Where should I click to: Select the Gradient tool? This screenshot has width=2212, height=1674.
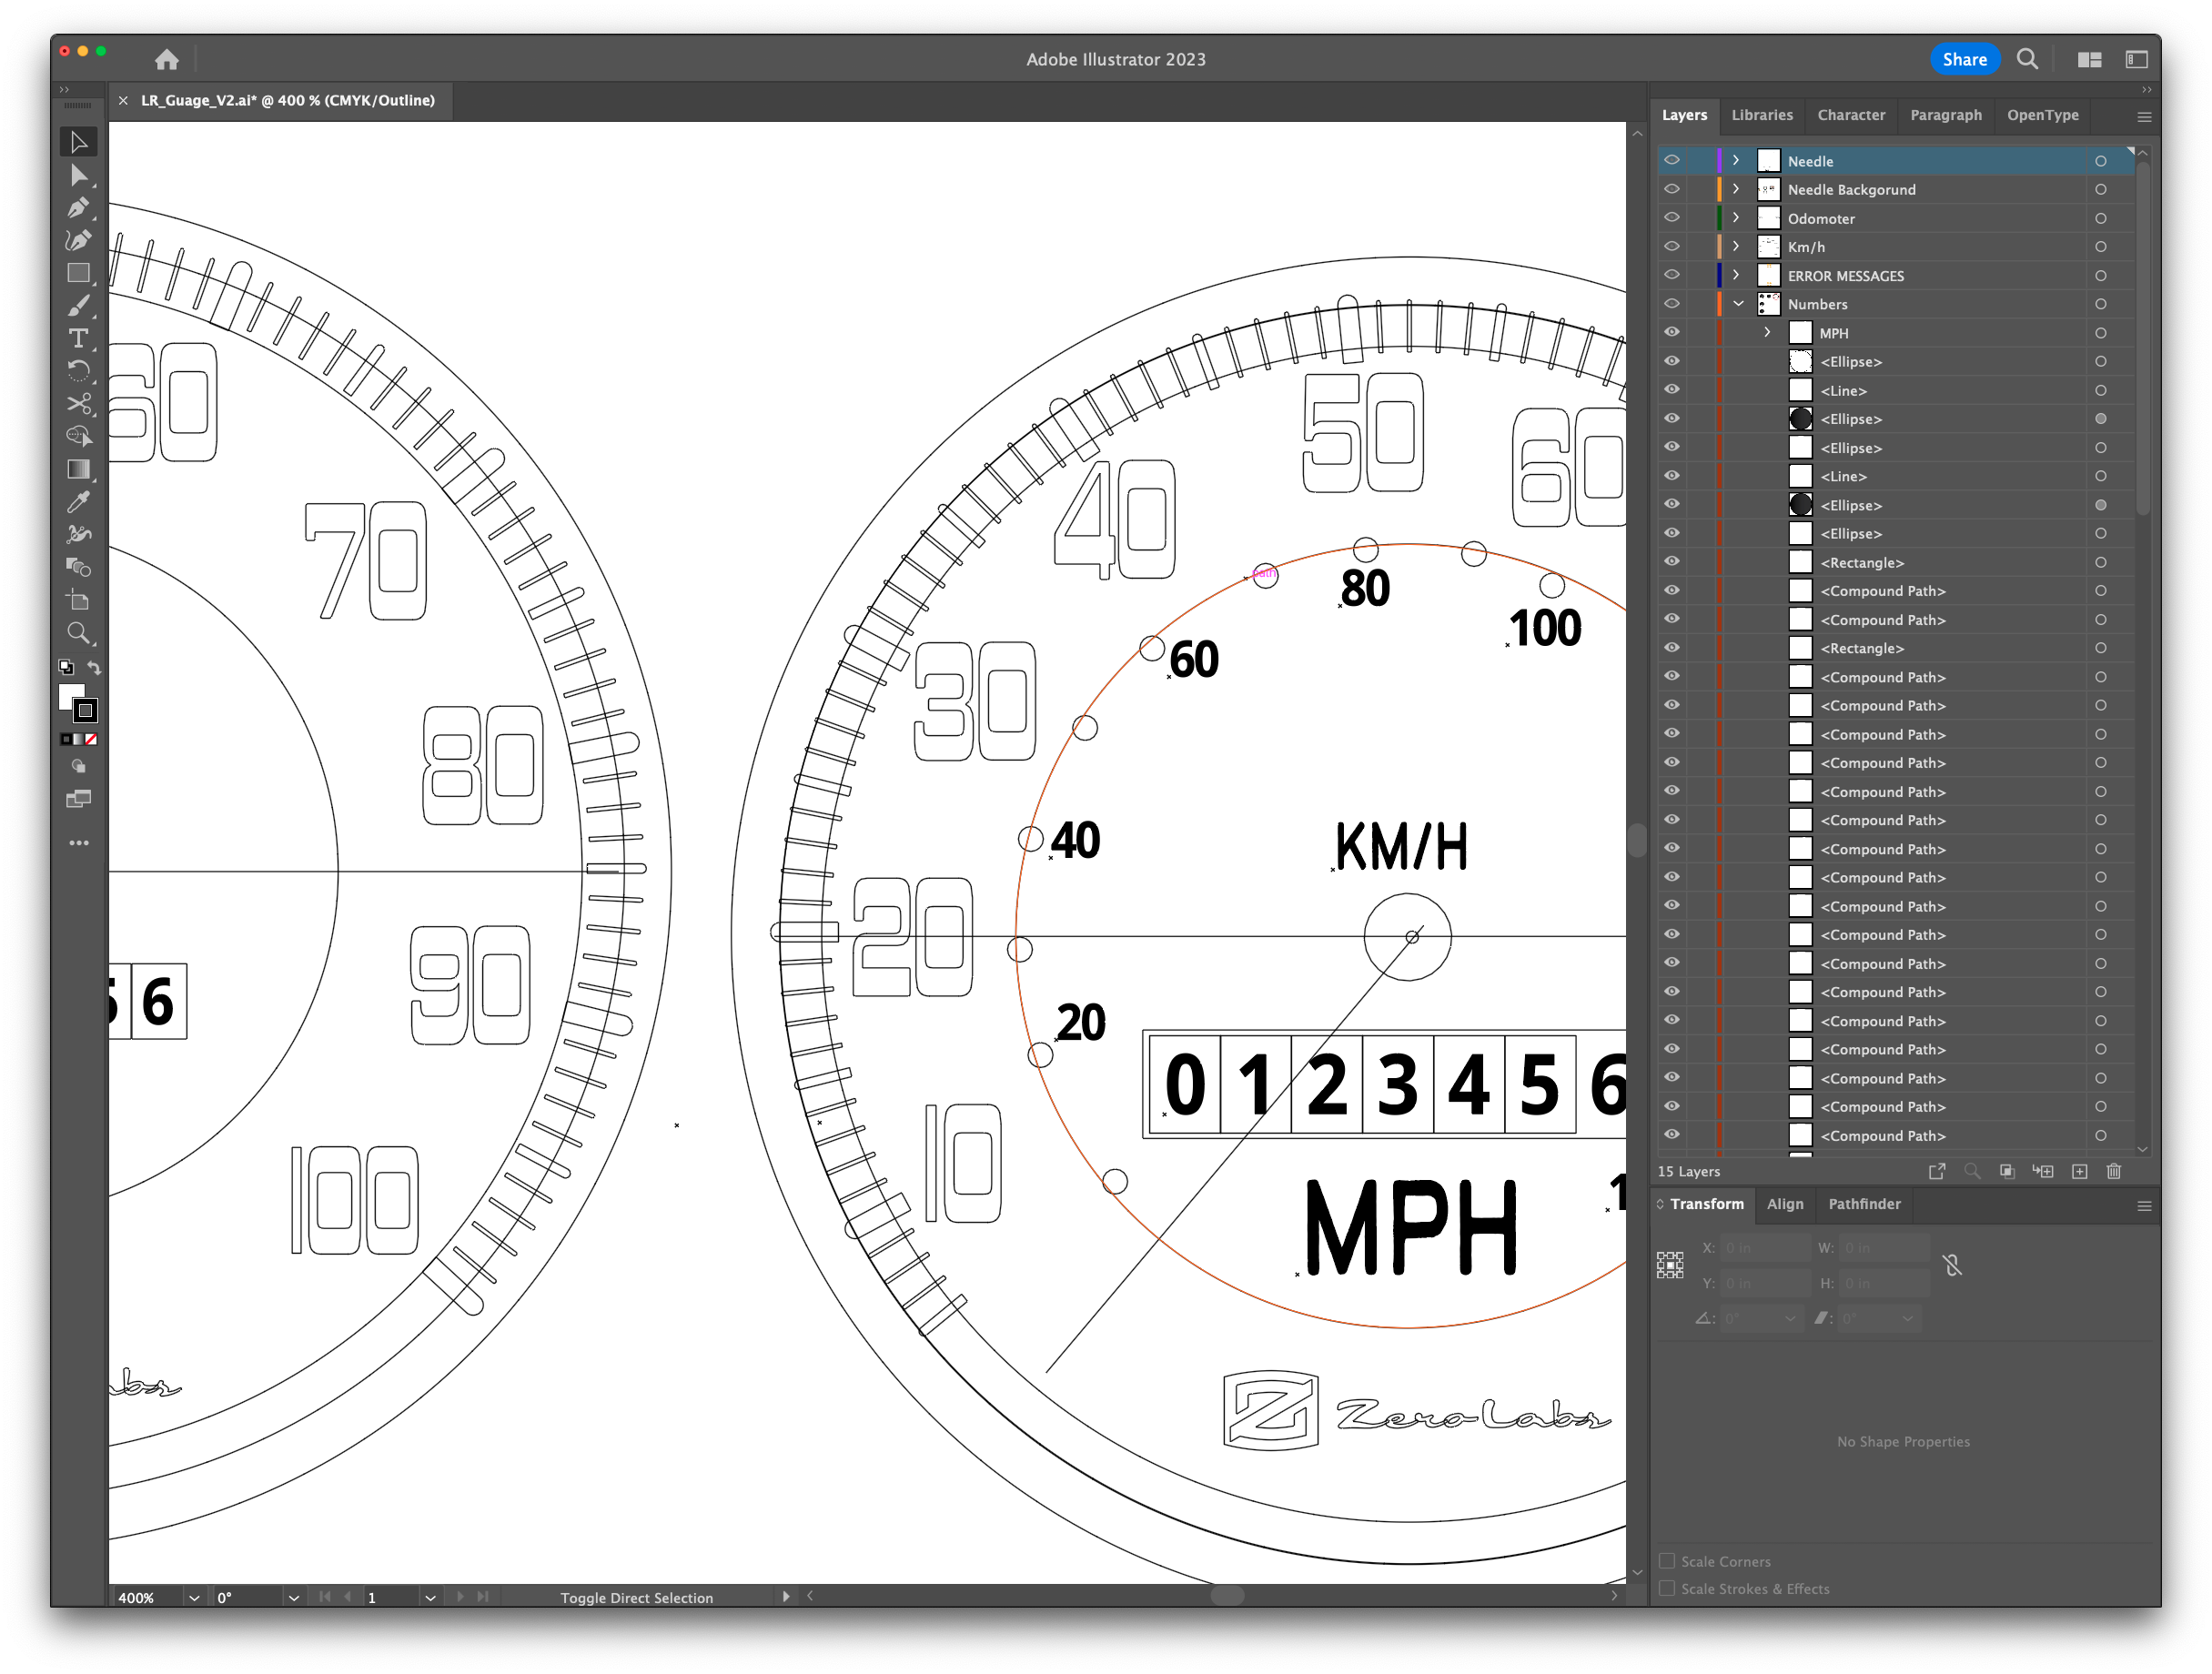click(x=79, y=469)
